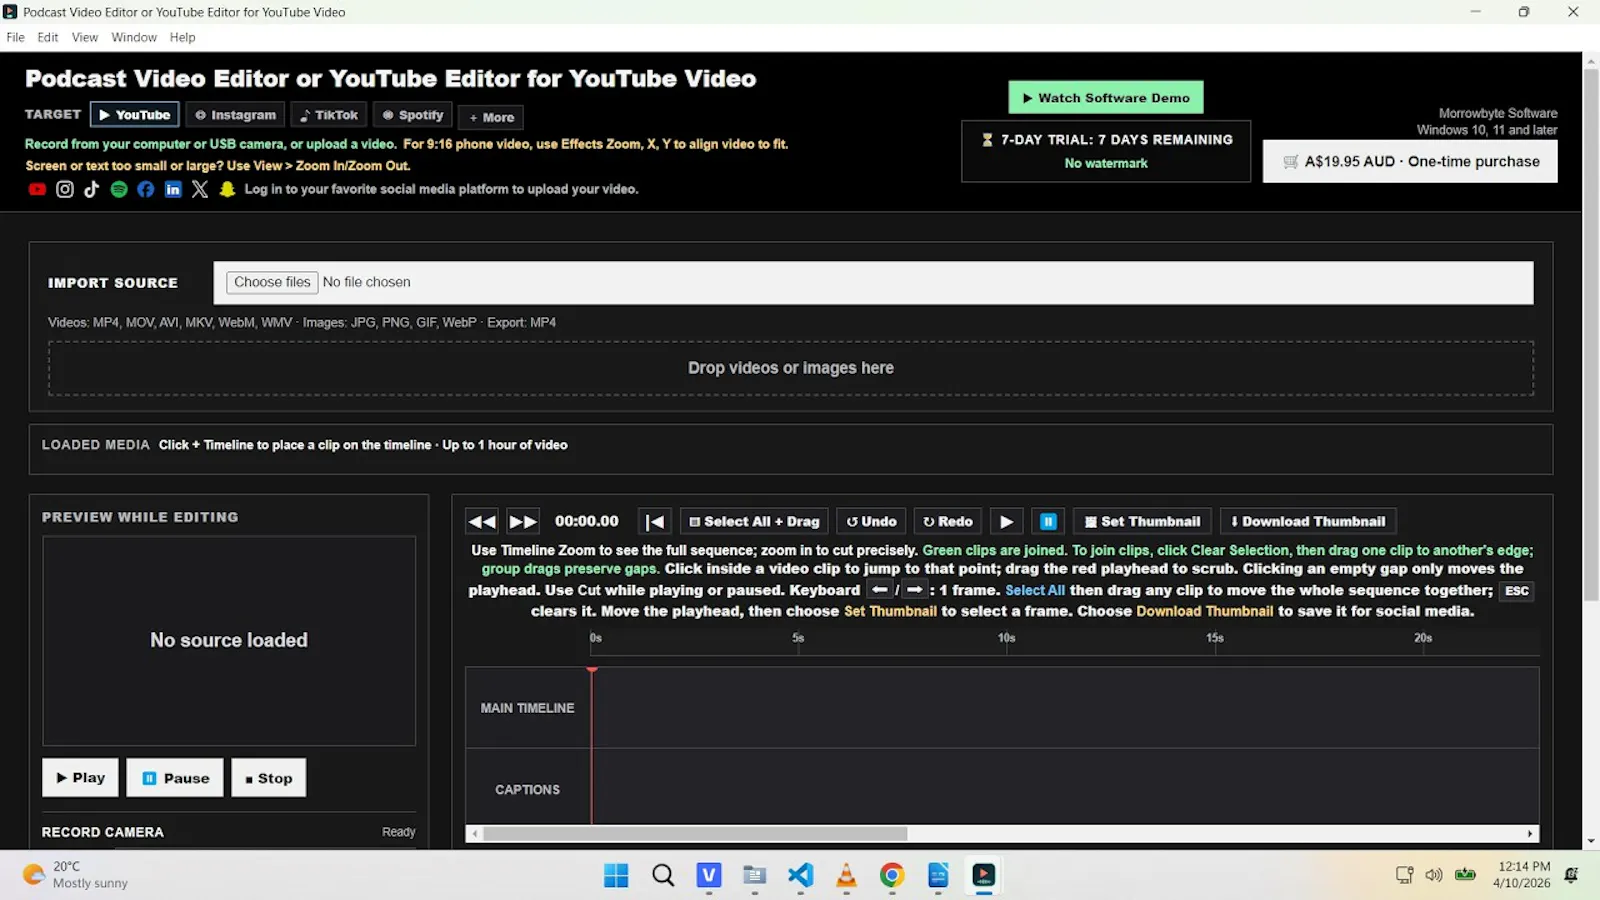Click the Instagram social icon
Viewport: 1600px width, 900px height.
tap(65, 189)
